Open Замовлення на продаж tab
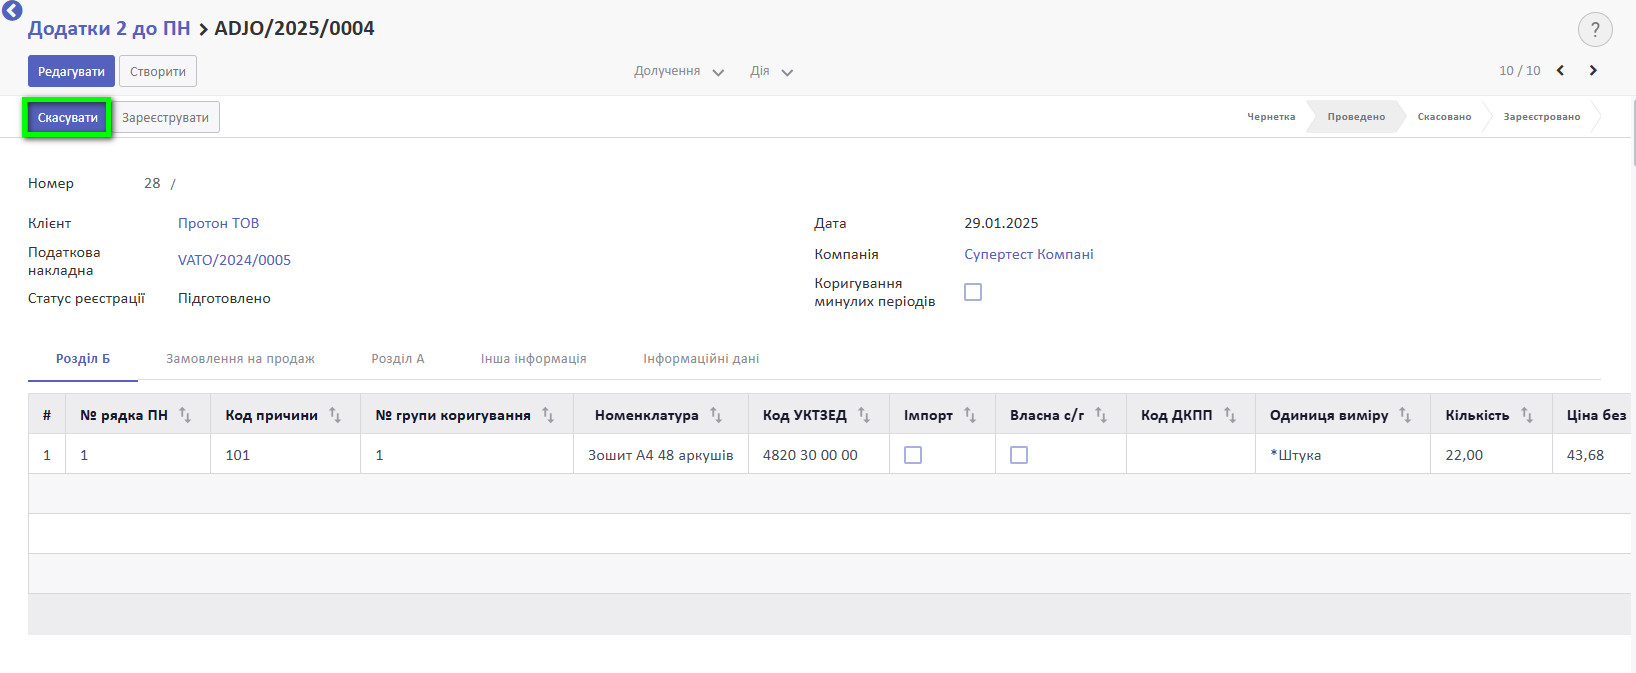1636x673 pixels. tap(240, 359)
